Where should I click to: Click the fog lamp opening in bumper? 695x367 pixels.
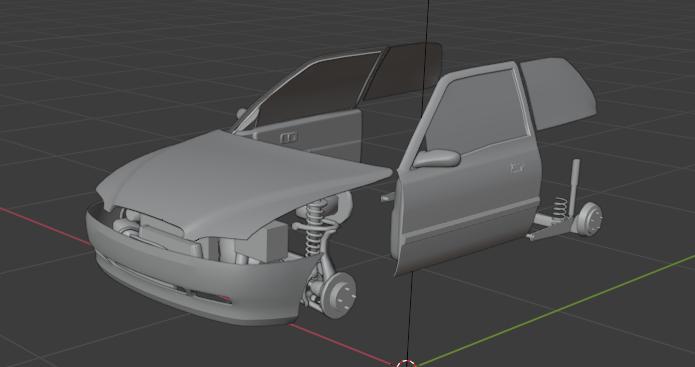coord(212,297)
